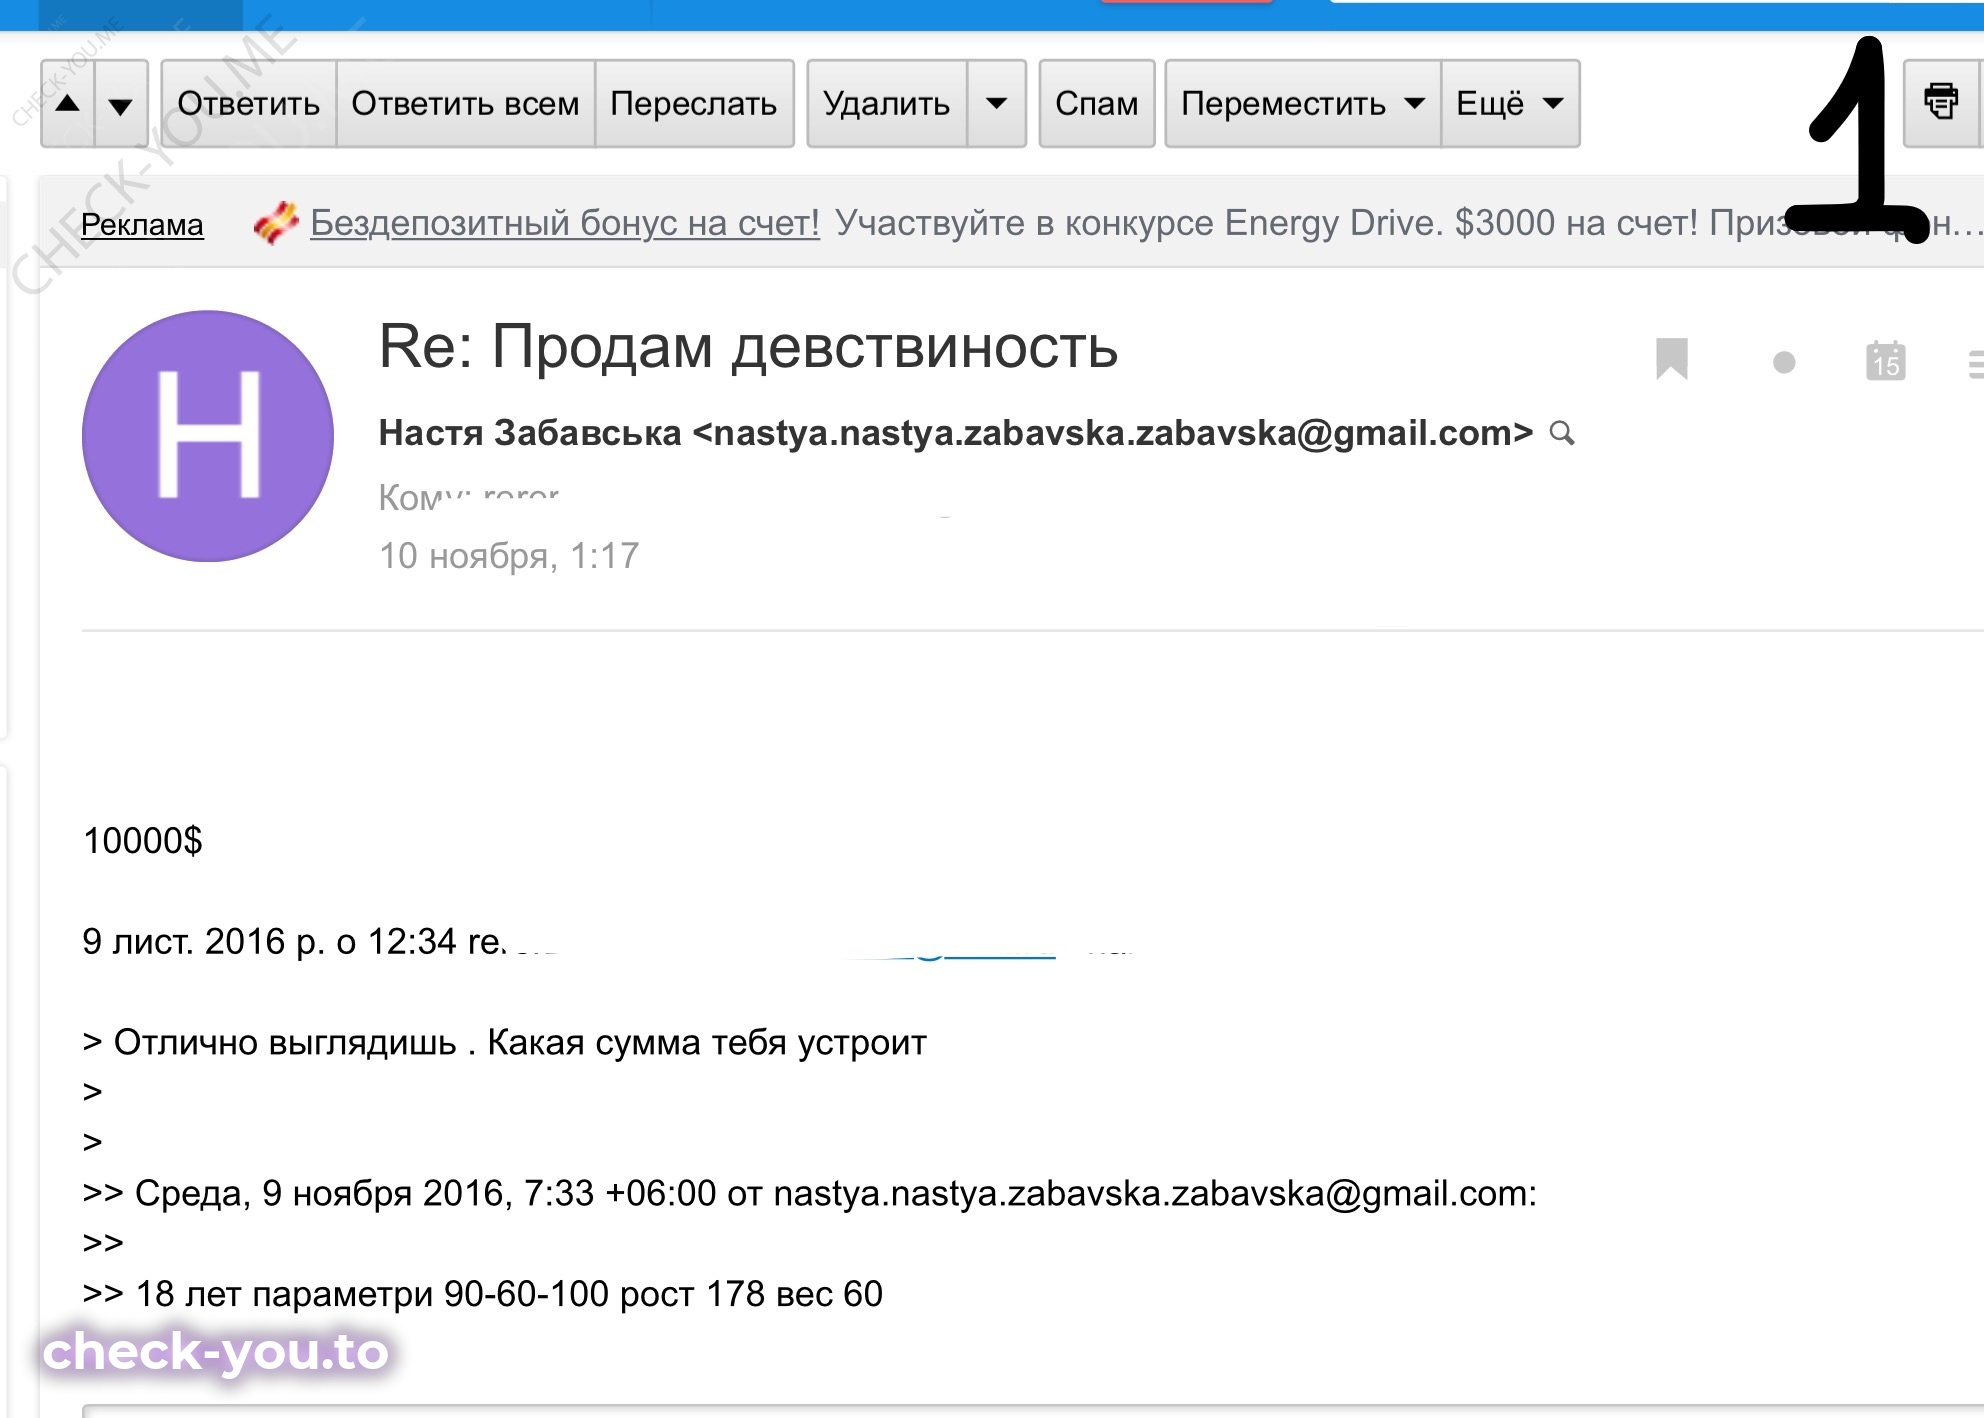
Task: Mark the message as Спам
Action: click(x=1097, y=104)
